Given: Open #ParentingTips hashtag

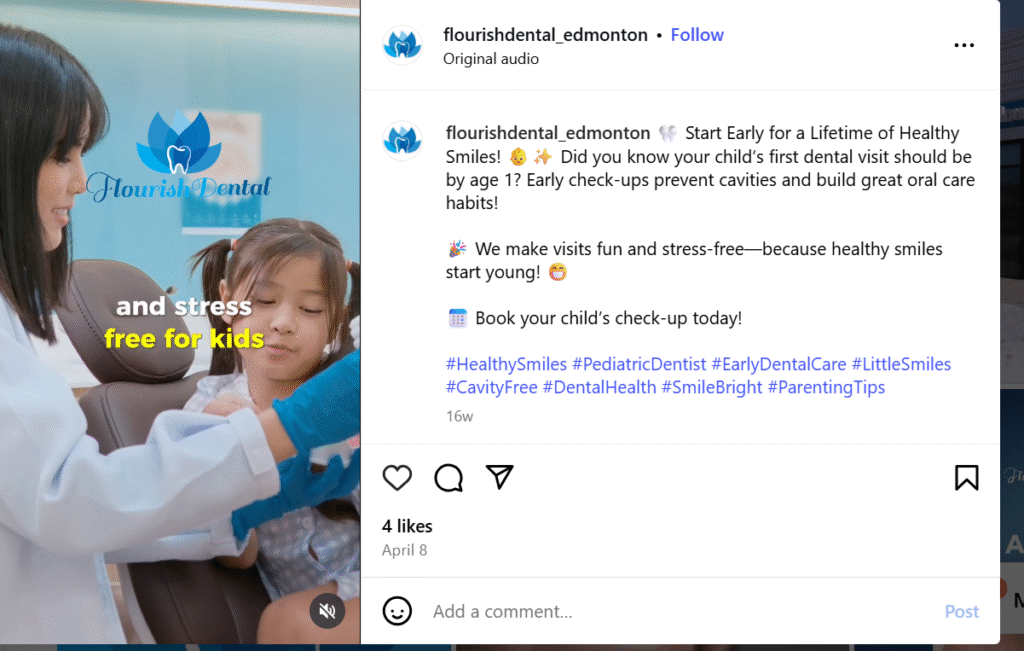Looking at the screenshot, I should (x=826, y=387).
